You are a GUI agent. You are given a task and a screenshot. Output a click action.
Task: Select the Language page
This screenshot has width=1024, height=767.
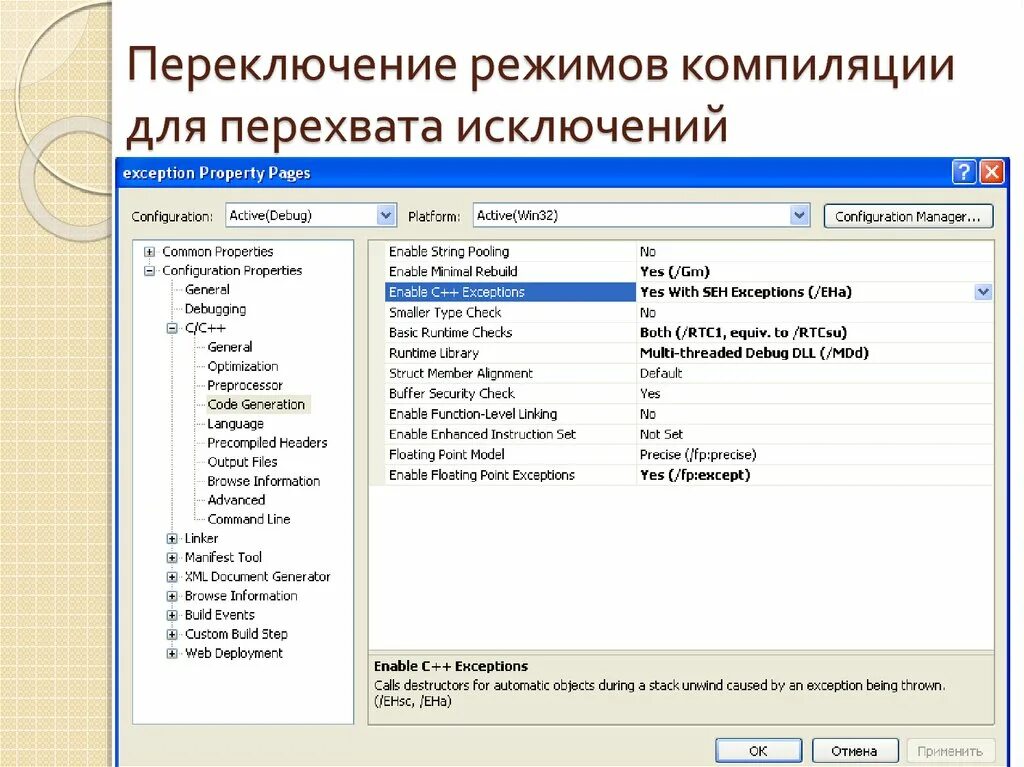(235, 424)
